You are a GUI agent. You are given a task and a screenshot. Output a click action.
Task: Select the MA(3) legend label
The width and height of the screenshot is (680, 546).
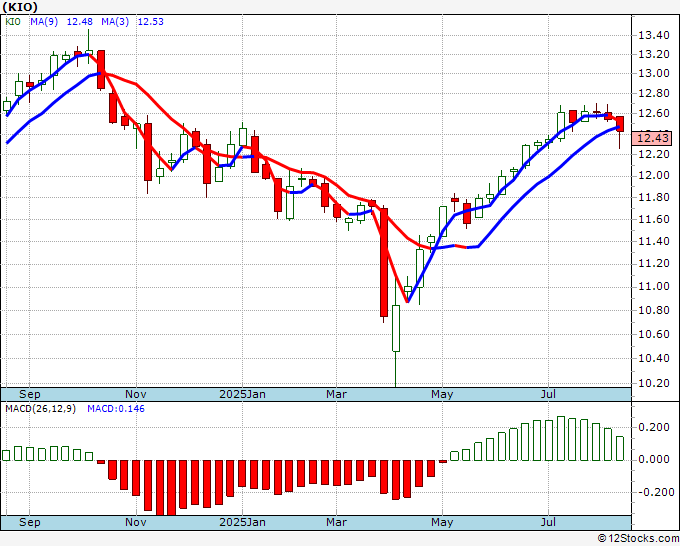[x=115, y=21]
